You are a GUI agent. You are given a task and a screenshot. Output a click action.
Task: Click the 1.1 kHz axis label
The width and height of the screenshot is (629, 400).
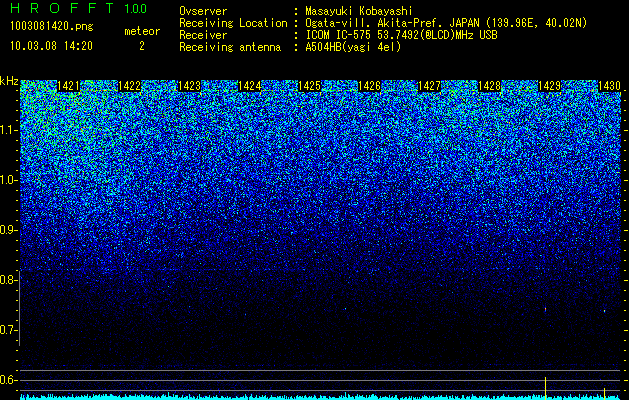click(x=7, y=130)
